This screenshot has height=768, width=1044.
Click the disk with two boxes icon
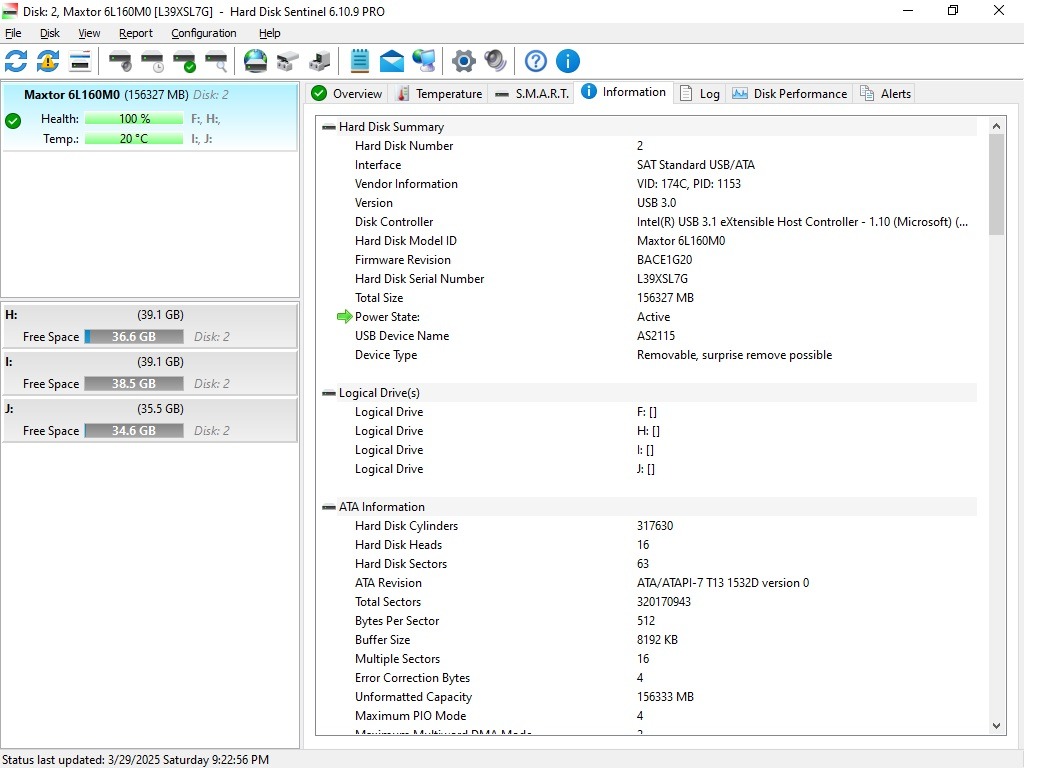(288, 61)
